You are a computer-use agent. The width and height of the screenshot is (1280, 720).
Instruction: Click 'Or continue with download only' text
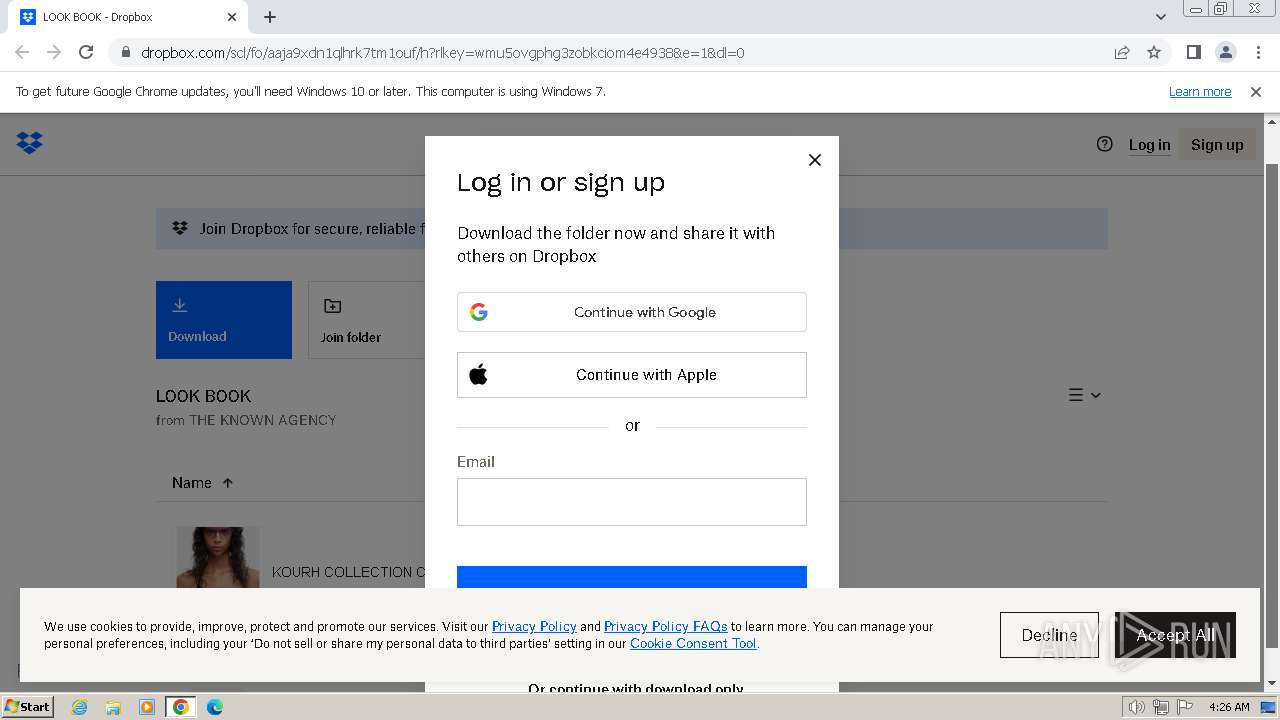click(x=636, y=688)
